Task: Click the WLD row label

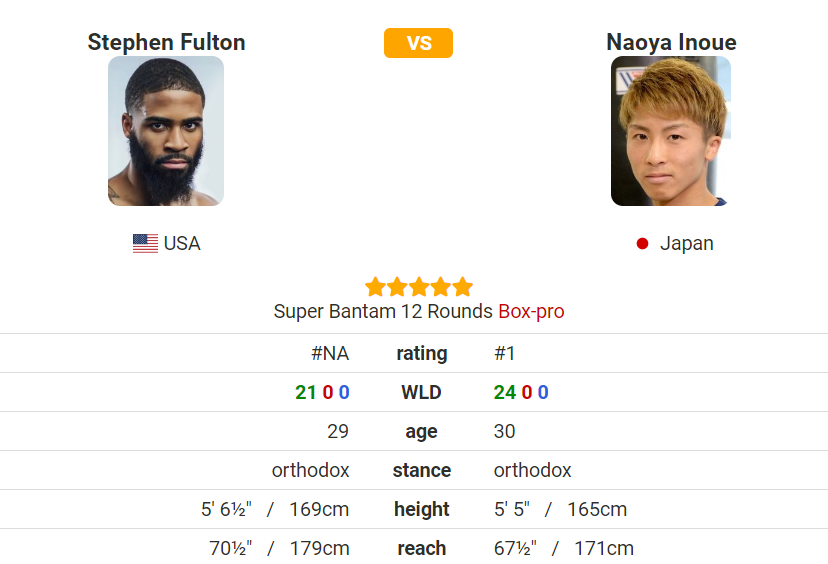Action: click(x=421, y=392)
